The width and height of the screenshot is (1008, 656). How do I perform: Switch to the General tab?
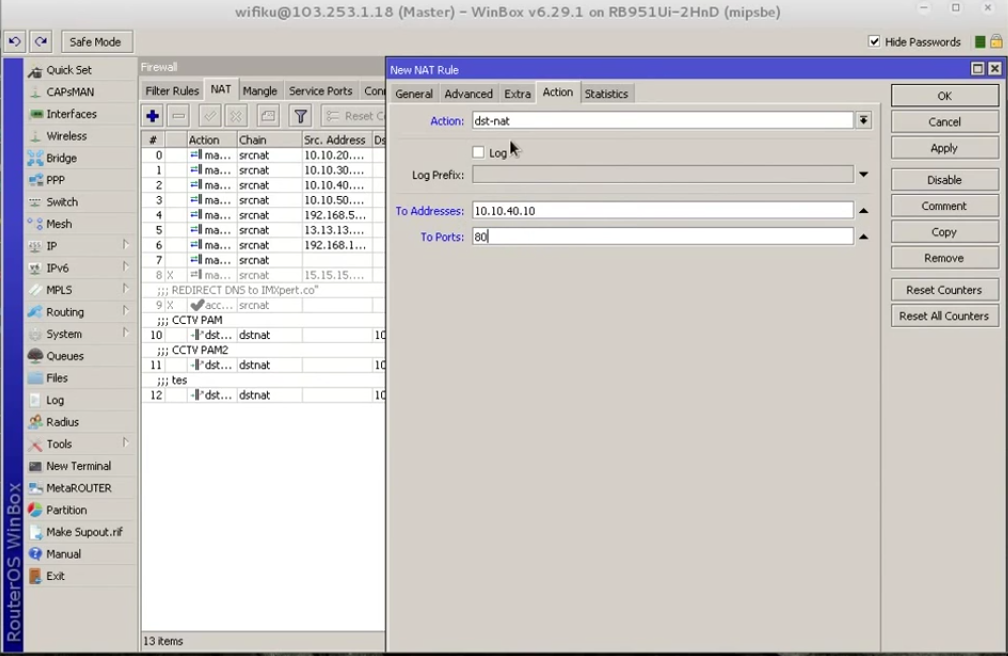(414, 94)
